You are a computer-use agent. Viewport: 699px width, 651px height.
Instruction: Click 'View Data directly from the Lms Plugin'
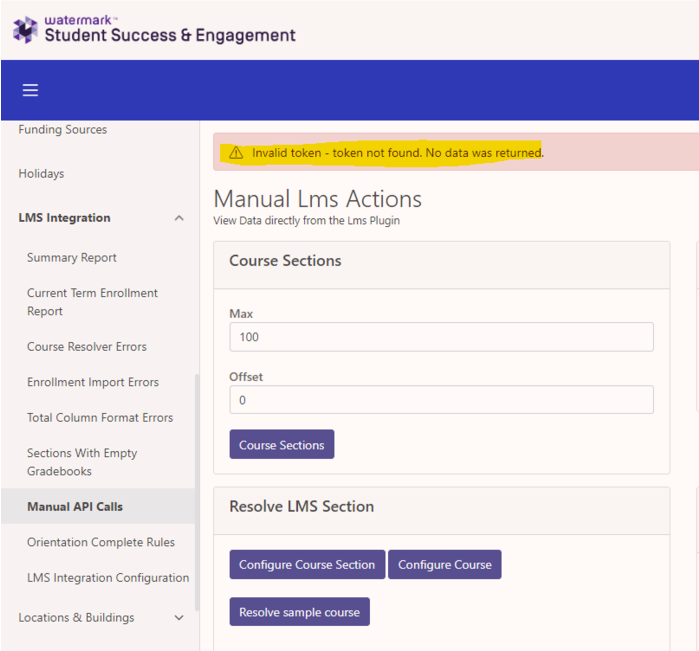click(306, 221)
